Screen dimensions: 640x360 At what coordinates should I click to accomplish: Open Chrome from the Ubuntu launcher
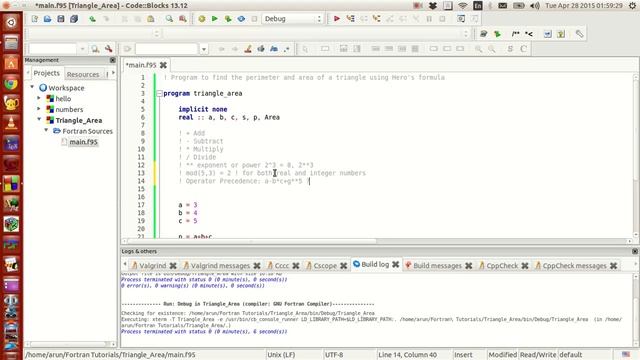[x=11, y=84]
